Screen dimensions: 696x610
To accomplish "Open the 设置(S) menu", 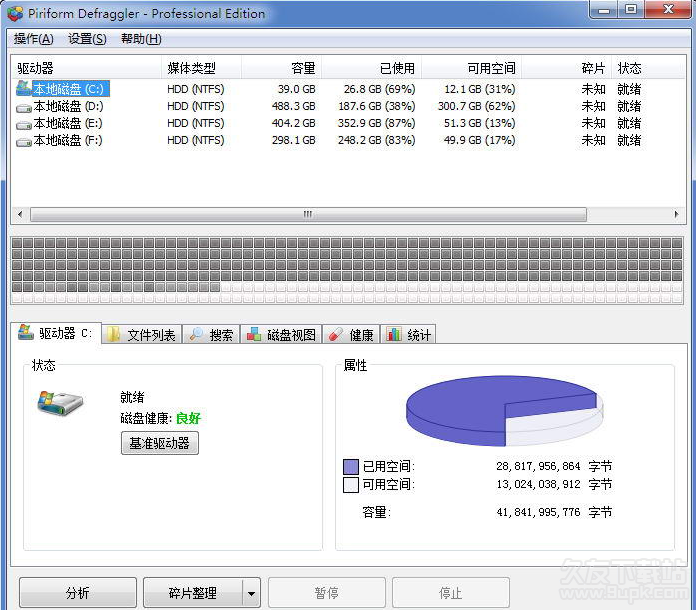I will [x=87, y=39].
